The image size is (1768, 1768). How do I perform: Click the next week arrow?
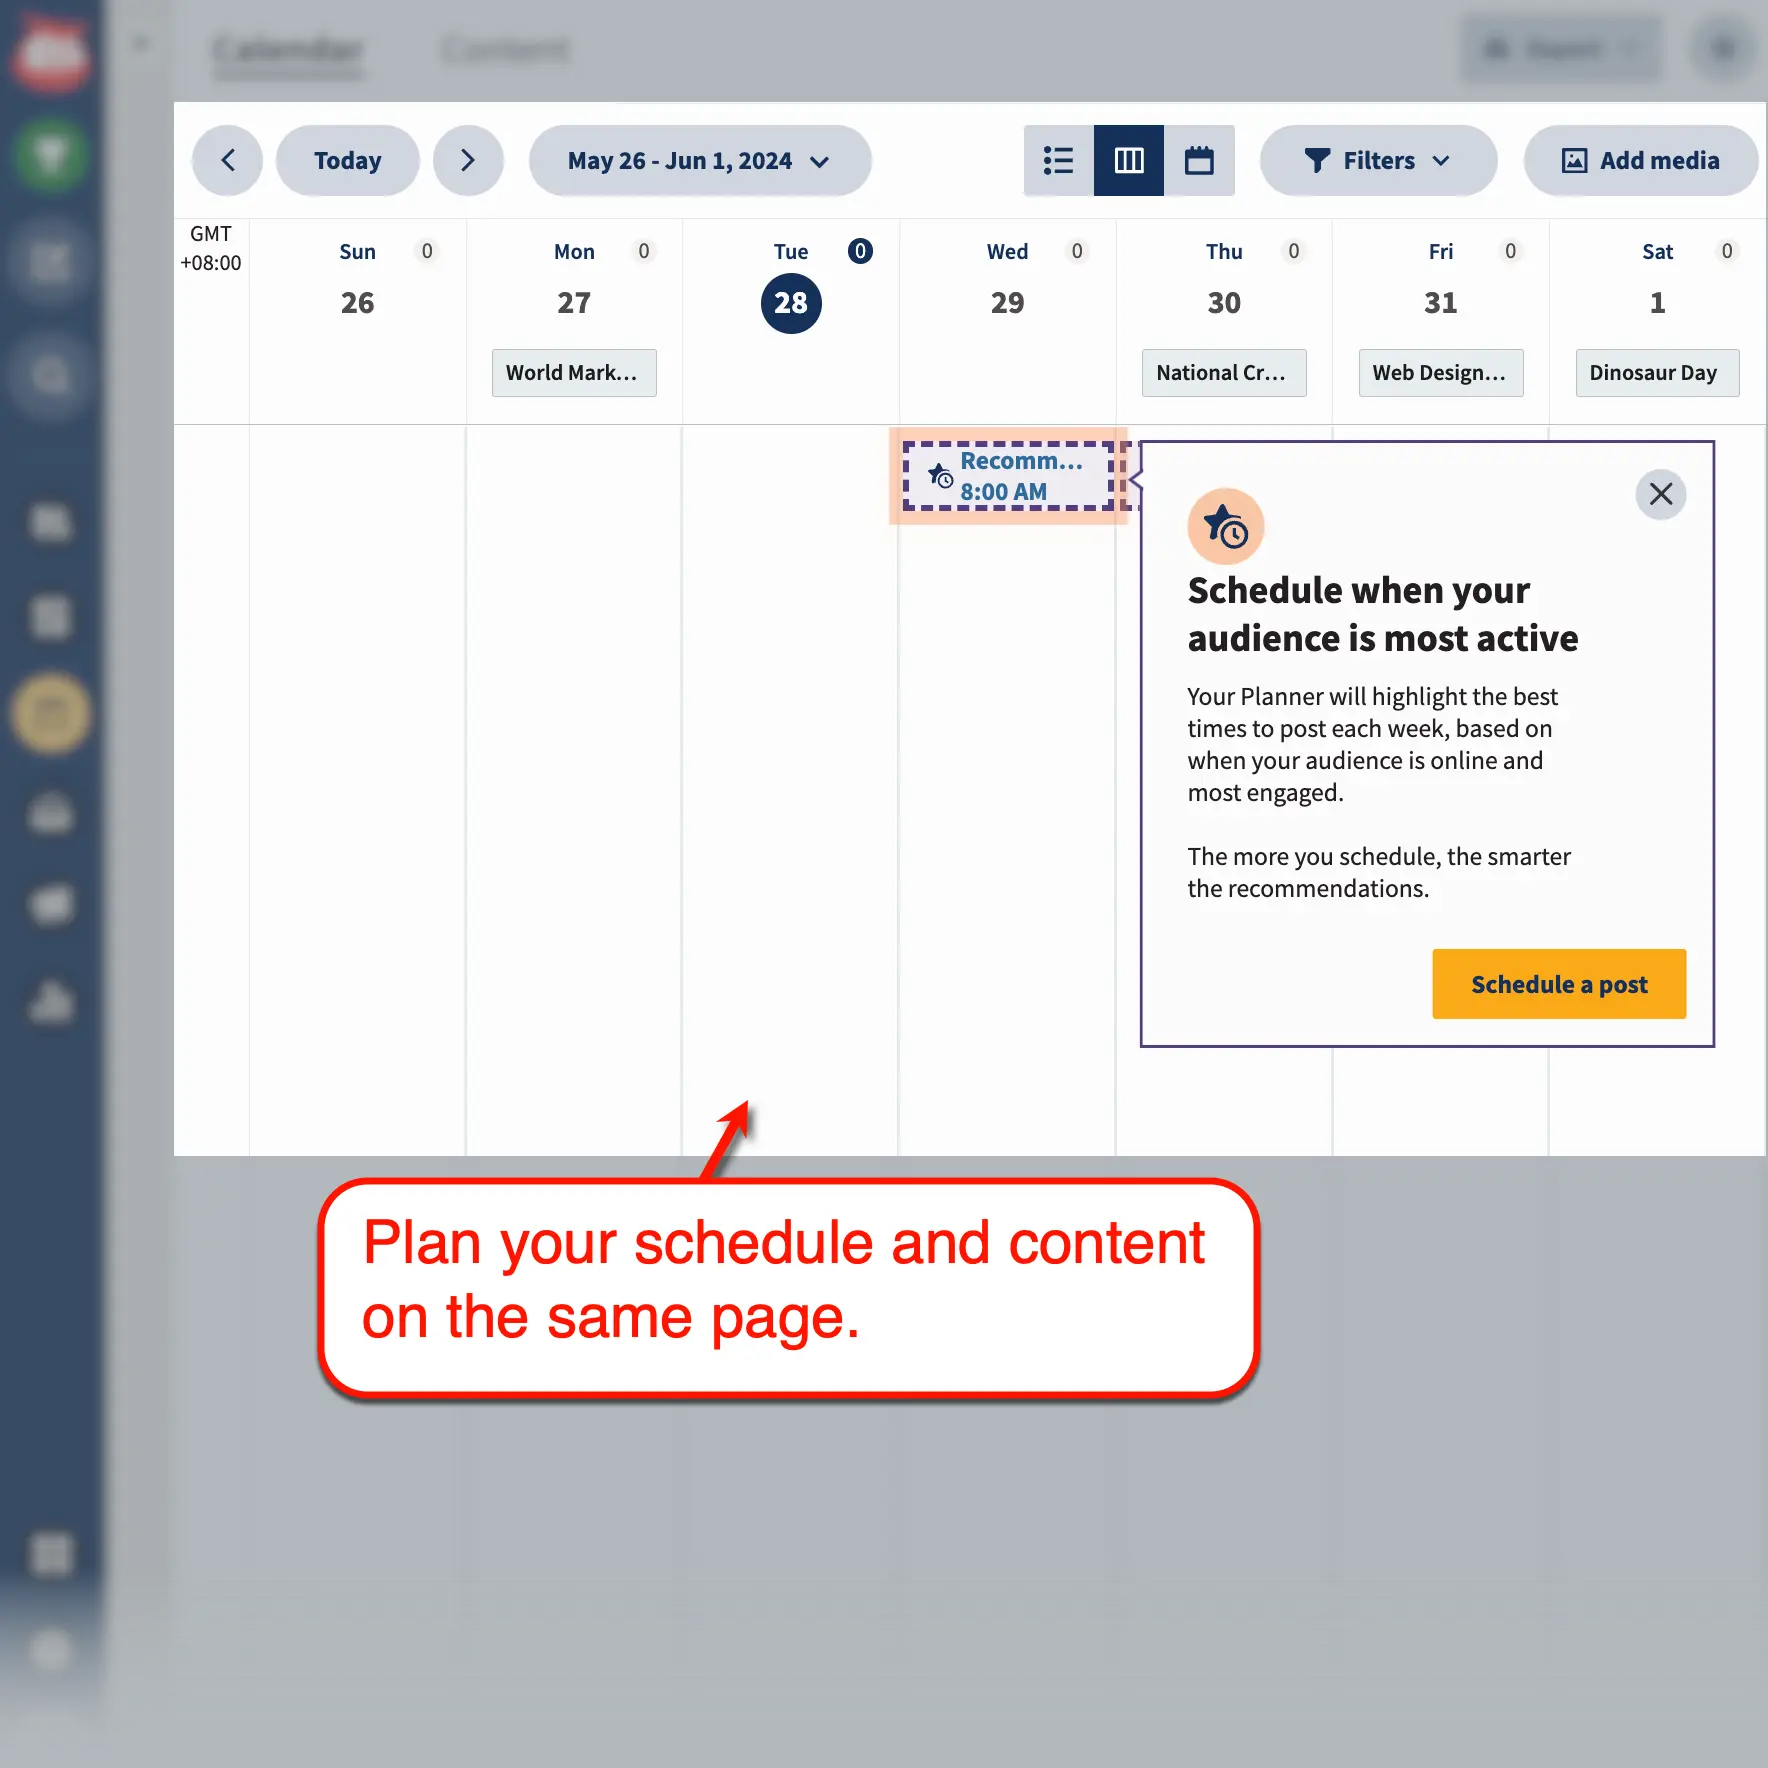click(x=468, y=160)
